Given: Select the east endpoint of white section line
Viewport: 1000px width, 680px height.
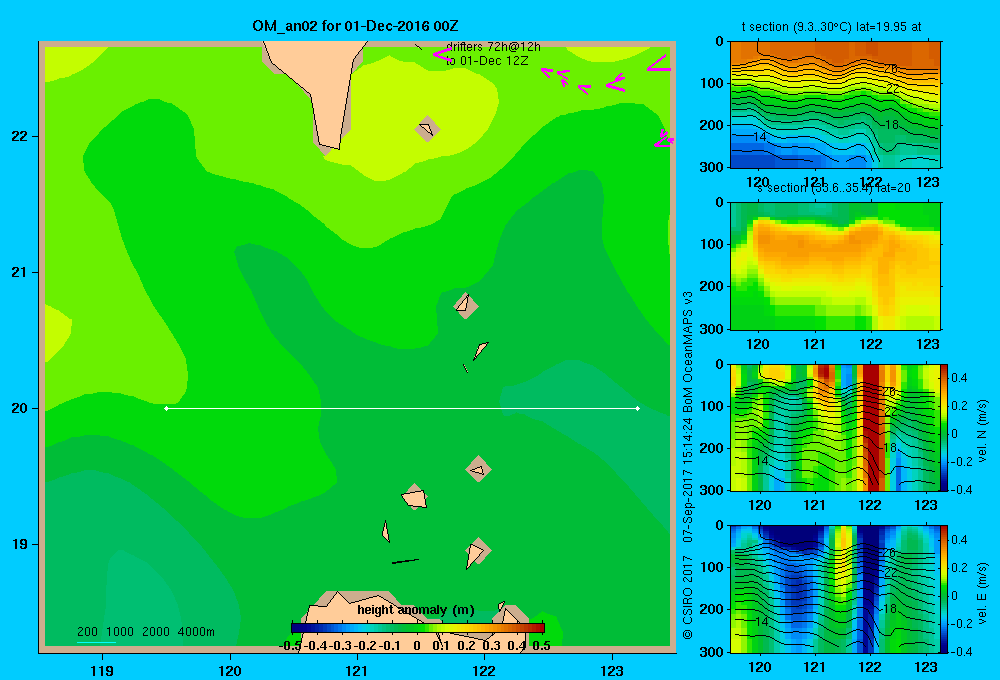Looking at the screenshot, I should click(x=637, y=408).
